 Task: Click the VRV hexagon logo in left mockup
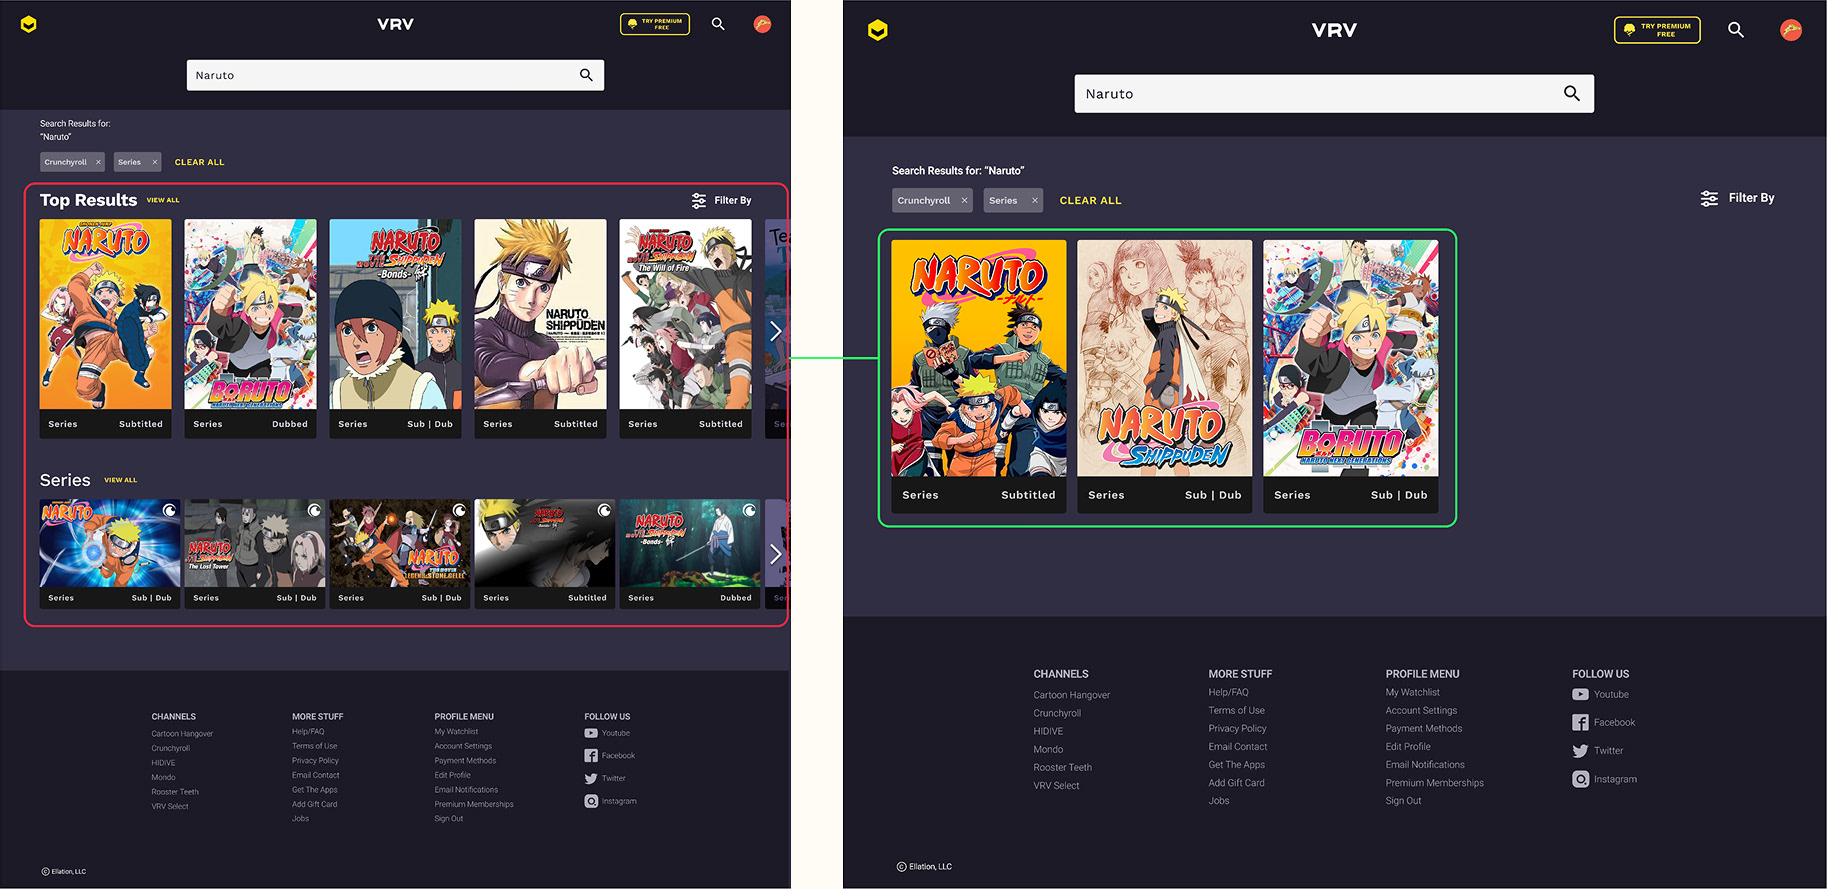pyautogui.click(x=29, y=24)
